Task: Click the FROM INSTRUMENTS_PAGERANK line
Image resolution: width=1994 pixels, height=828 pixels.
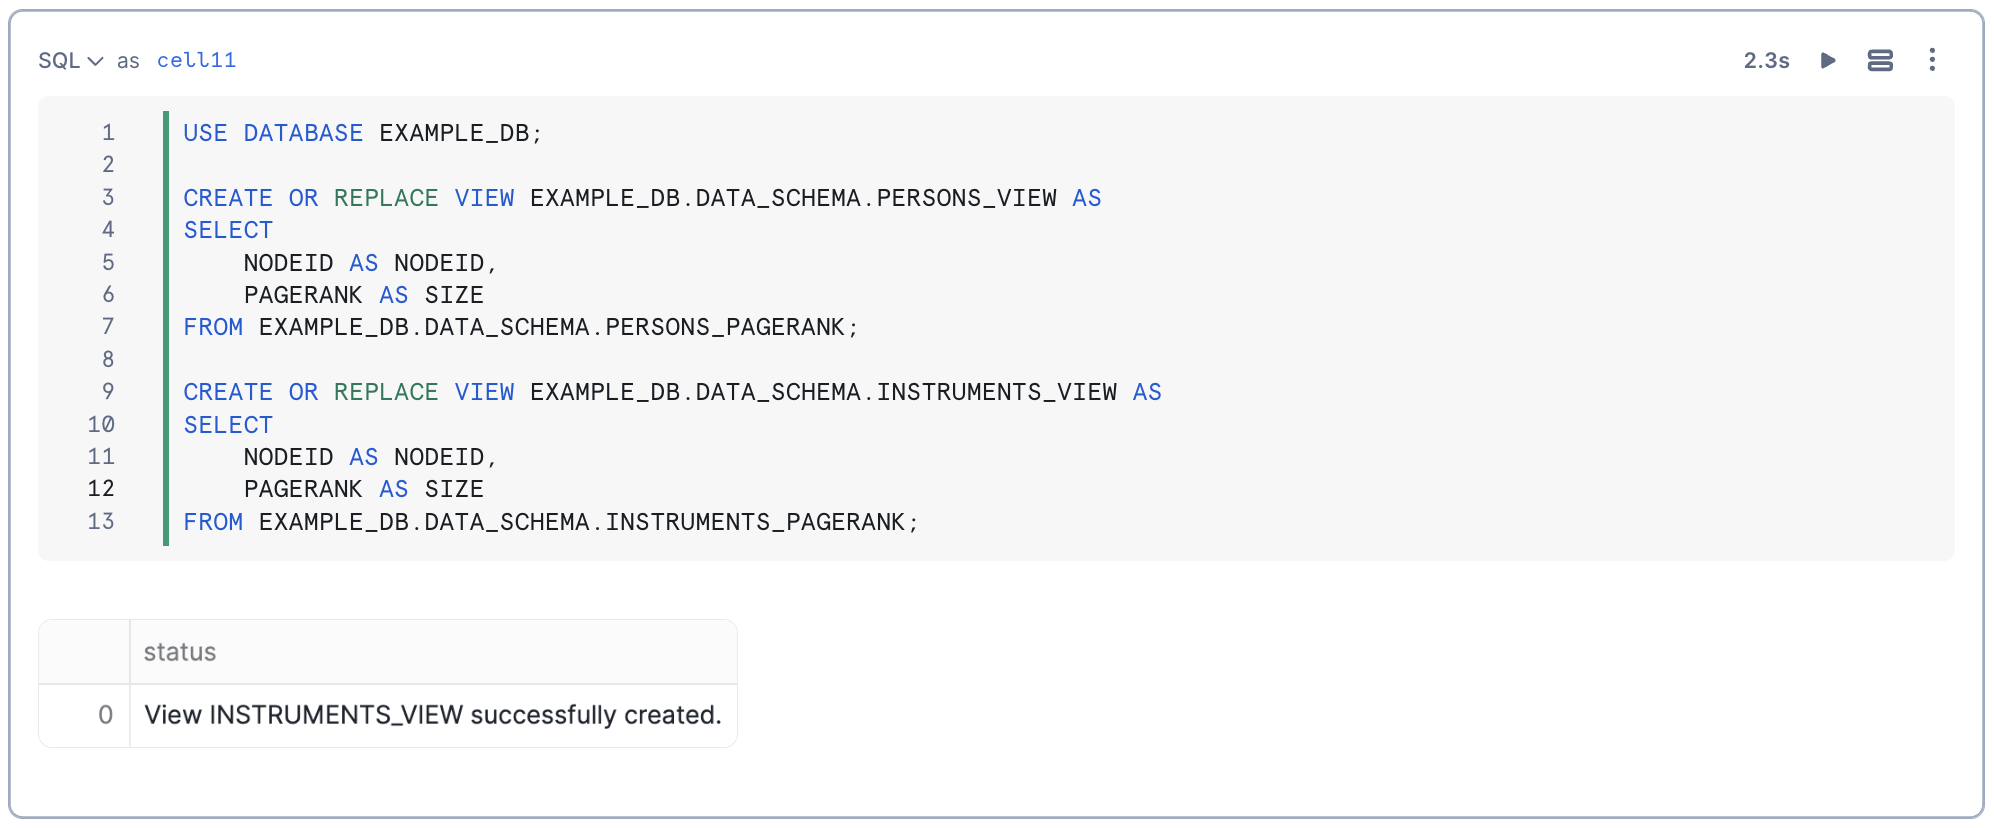Action: click(x=550, y=522)
